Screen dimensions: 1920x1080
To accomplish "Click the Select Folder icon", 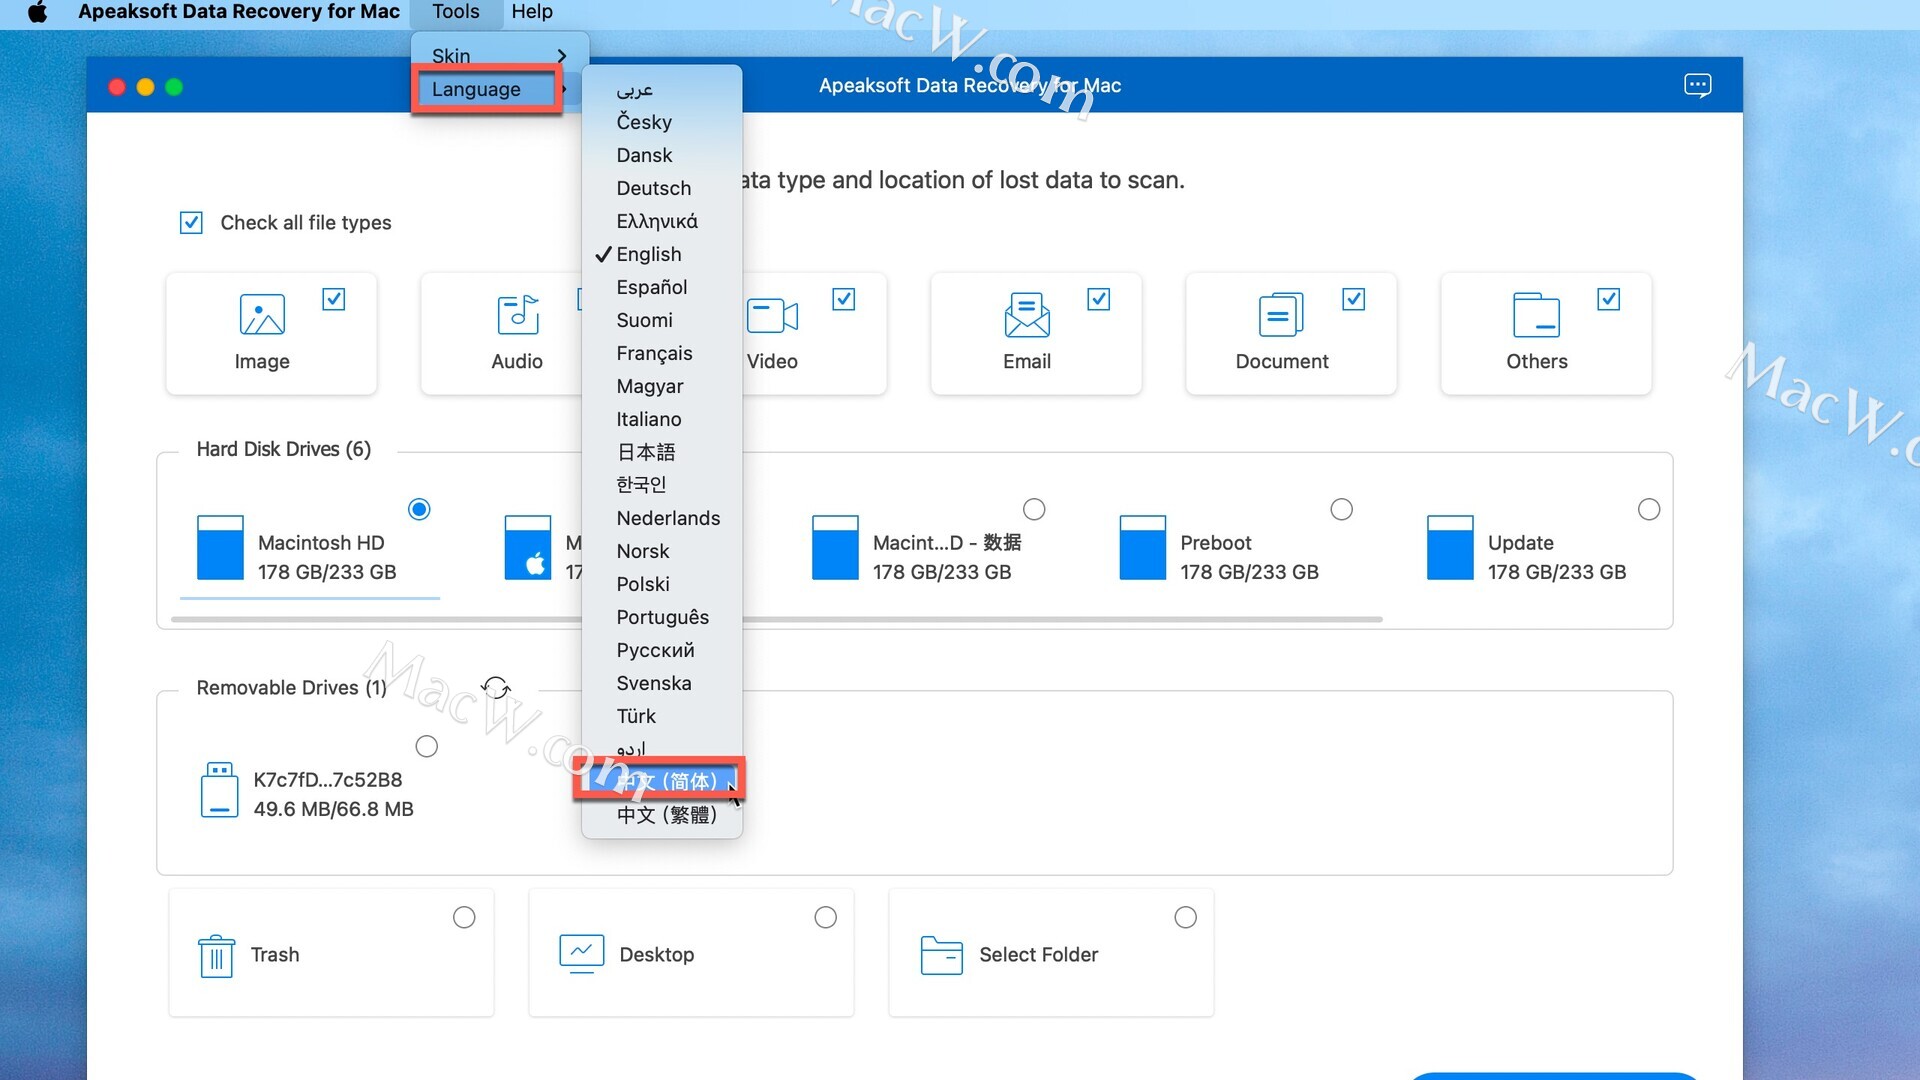I will point(941,955).
